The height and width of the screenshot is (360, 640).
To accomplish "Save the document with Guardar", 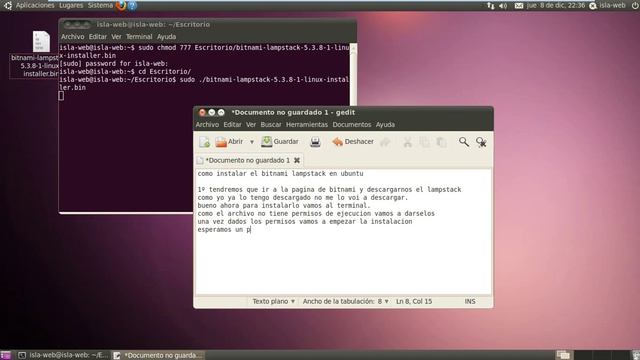I will coord(280,142).
